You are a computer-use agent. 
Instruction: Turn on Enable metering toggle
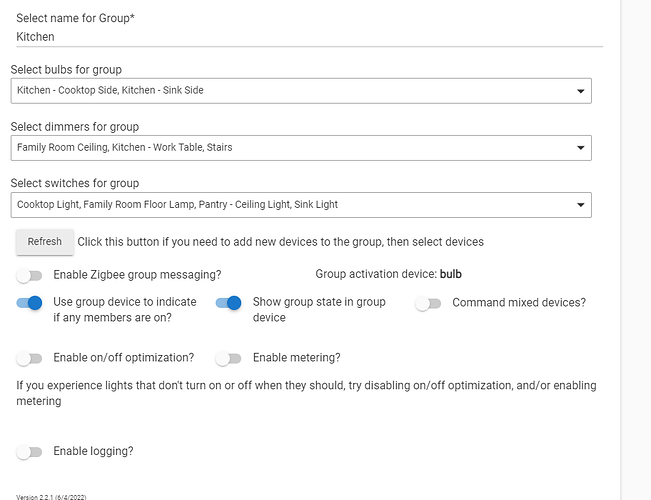[x=228, y=358]
